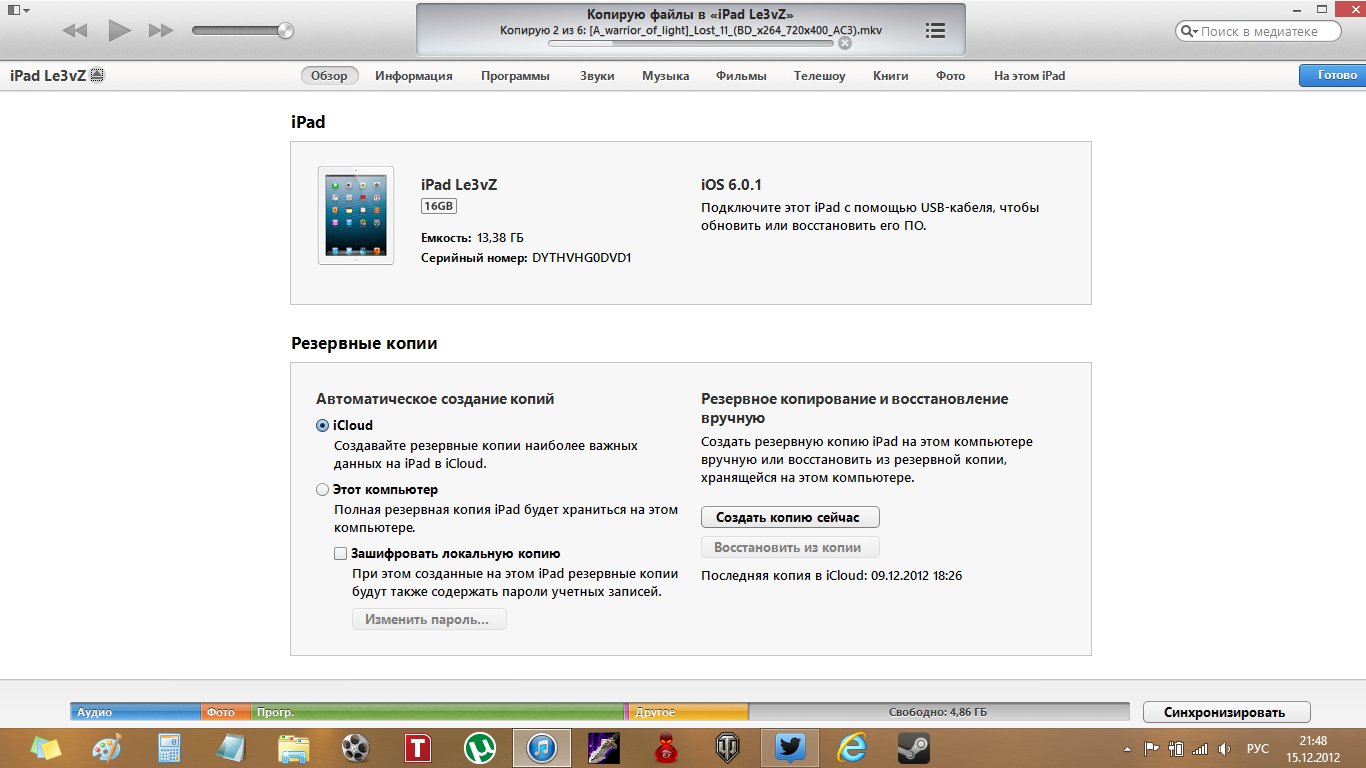
Task: Open the search magnifier dropdown
Action: point(1190,31)
